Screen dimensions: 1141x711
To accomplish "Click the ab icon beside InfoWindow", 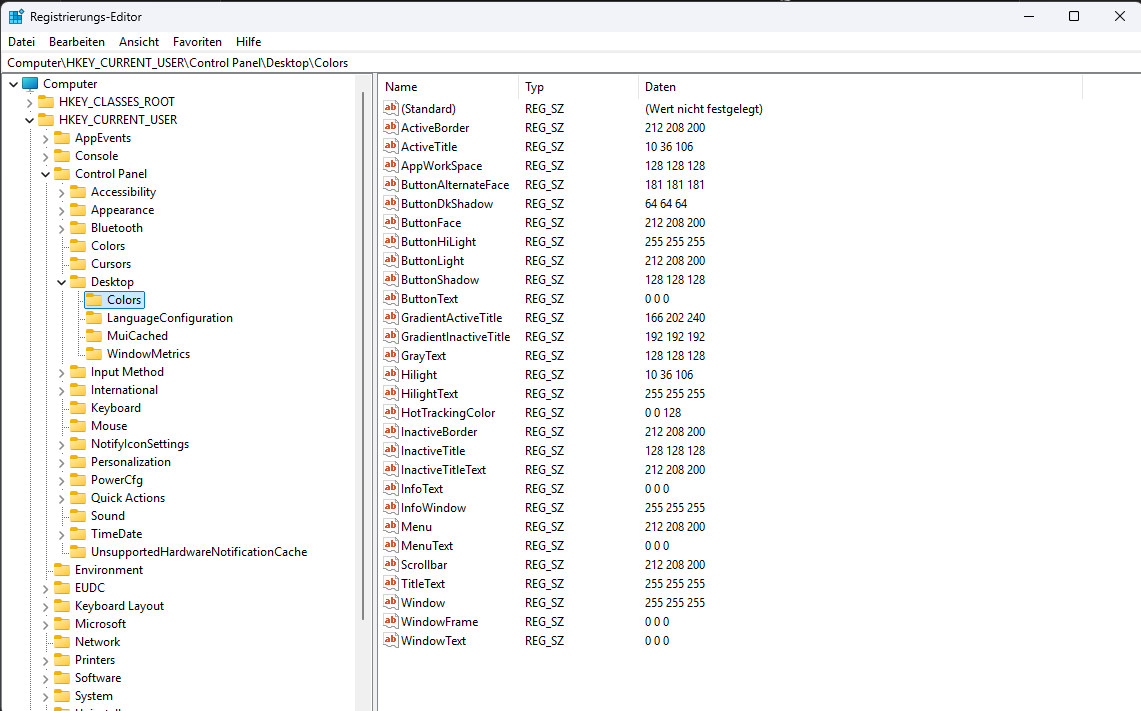I will [x=391, y=507].
